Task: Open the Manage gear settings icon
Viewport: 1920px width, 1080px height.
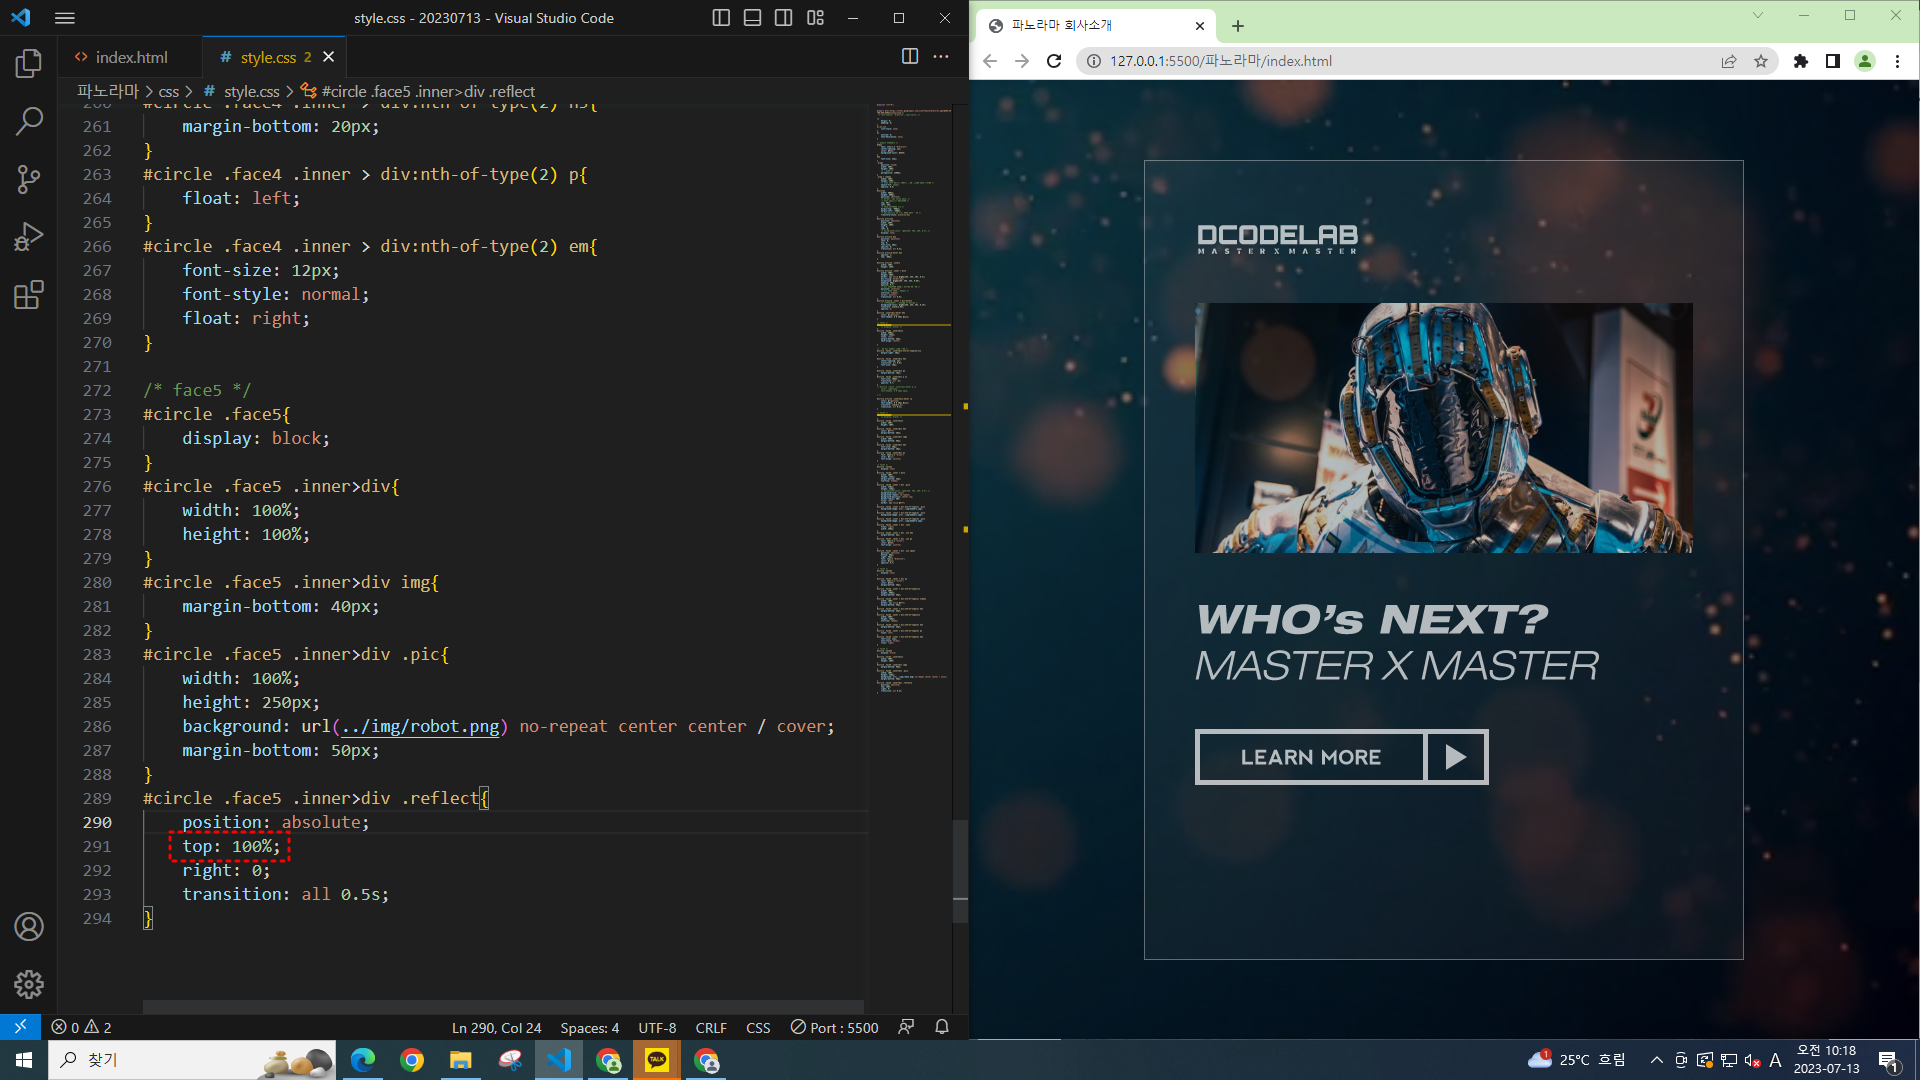Action: [x=29, y=984]
